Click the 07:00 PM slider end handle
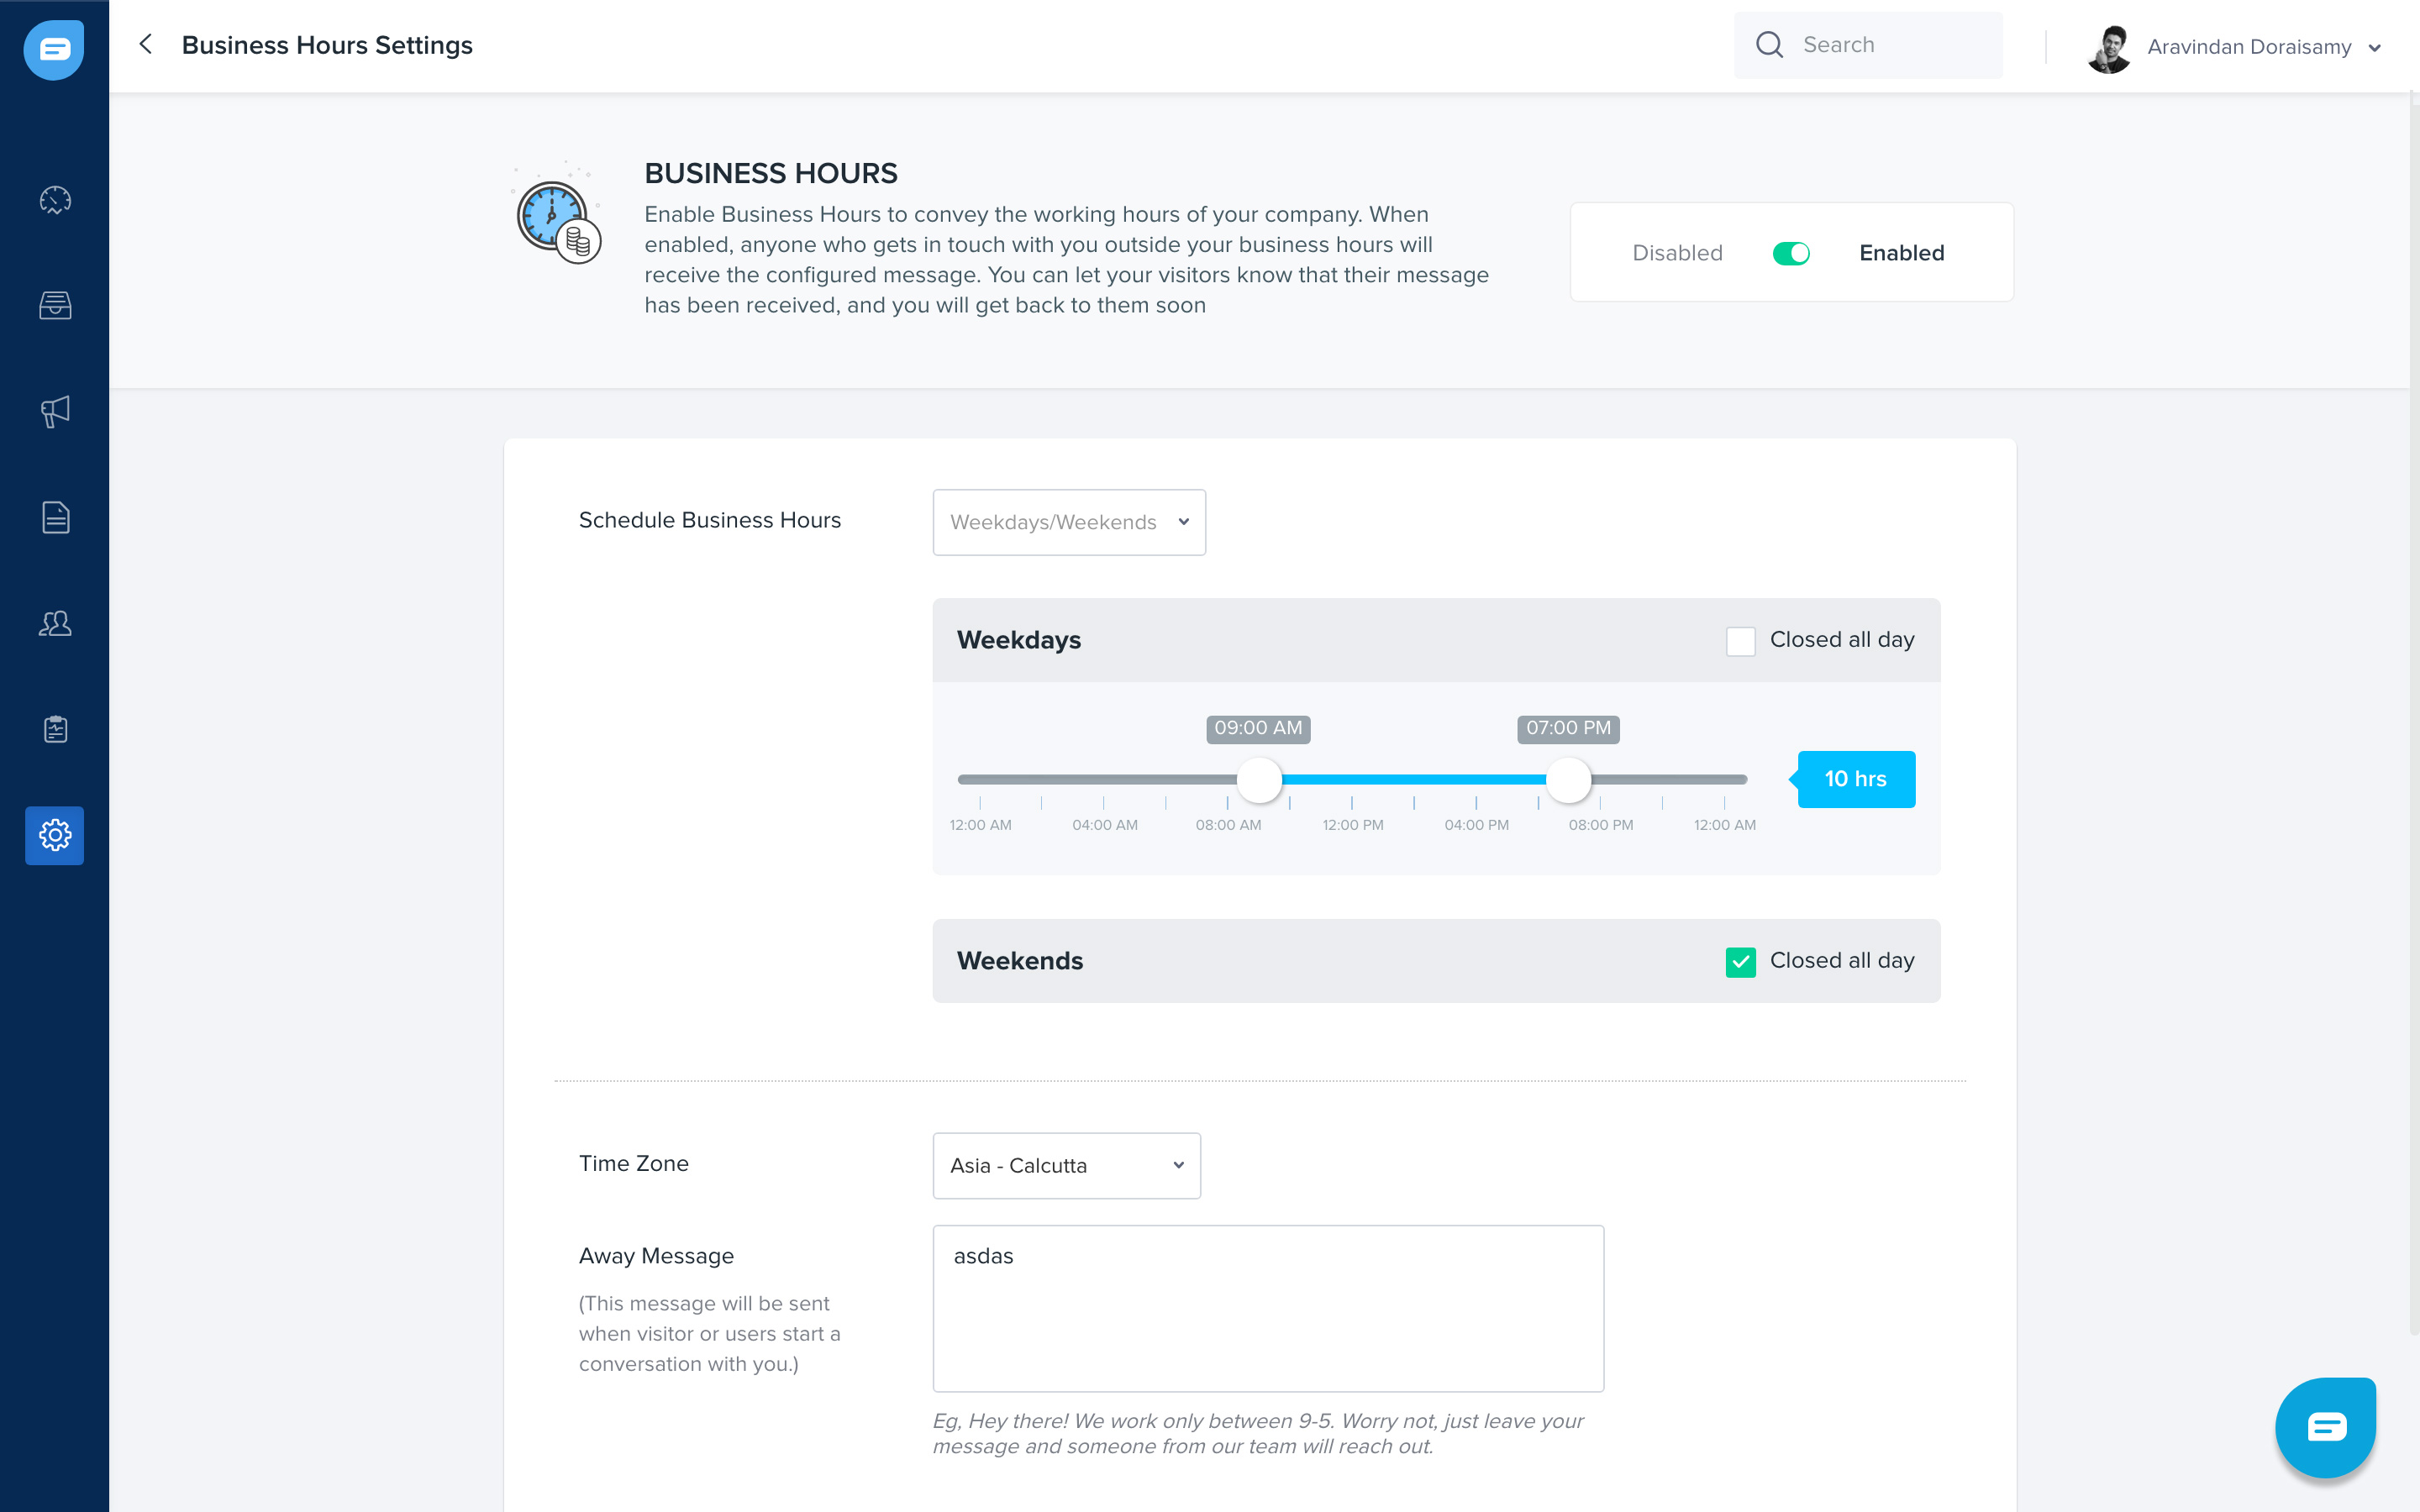The image size is (2420, 1512). point(1568,780)
